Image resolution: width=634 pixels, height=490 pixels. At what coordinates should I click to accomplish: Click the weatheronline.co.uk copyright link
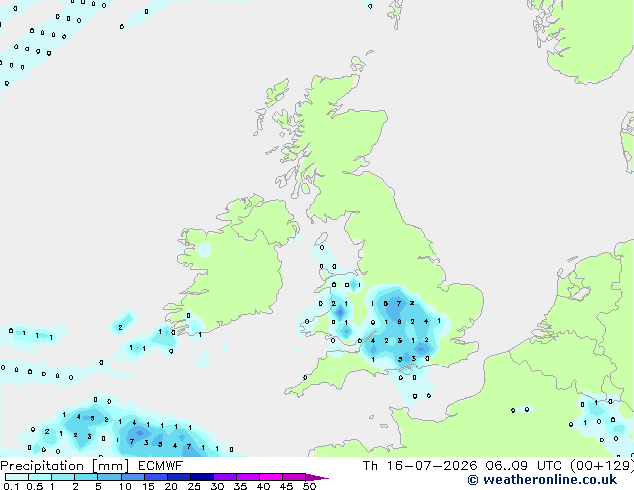click(x=542, y=480)
